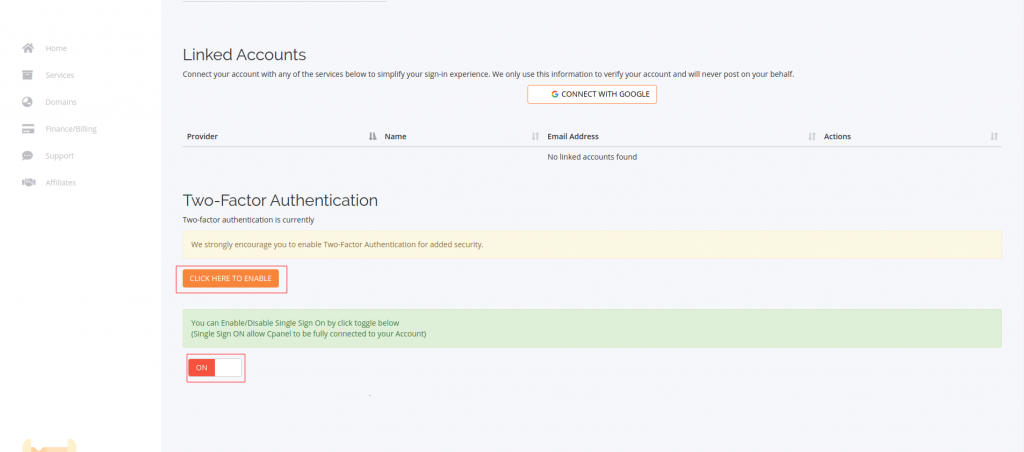The width and height of the screenshot is (1024, 452).
Task: Click the Name column header text
Action: coord(395,137)
